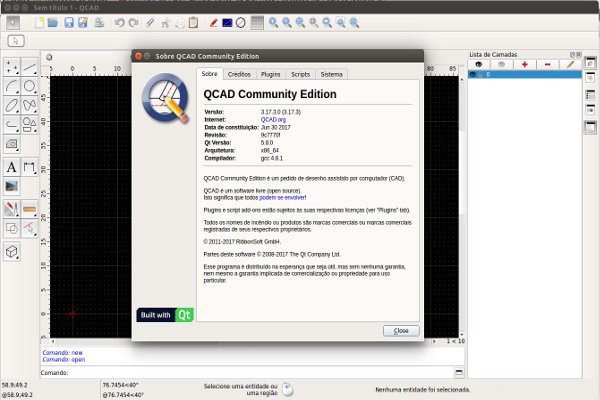600x400 pixels.
Task: Insert a bitmap image tool
Action: point(12,186)
